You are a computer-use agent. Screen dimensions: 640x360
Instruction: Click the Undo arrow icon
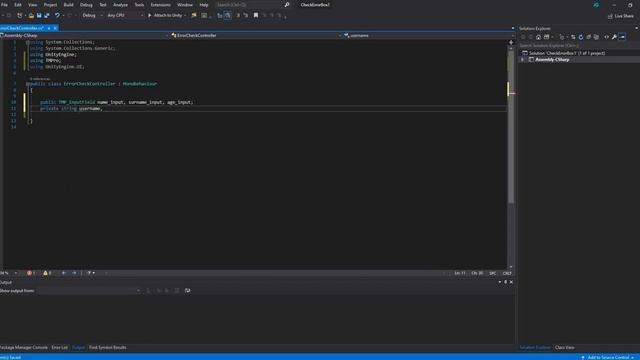[x=57, y=16]
